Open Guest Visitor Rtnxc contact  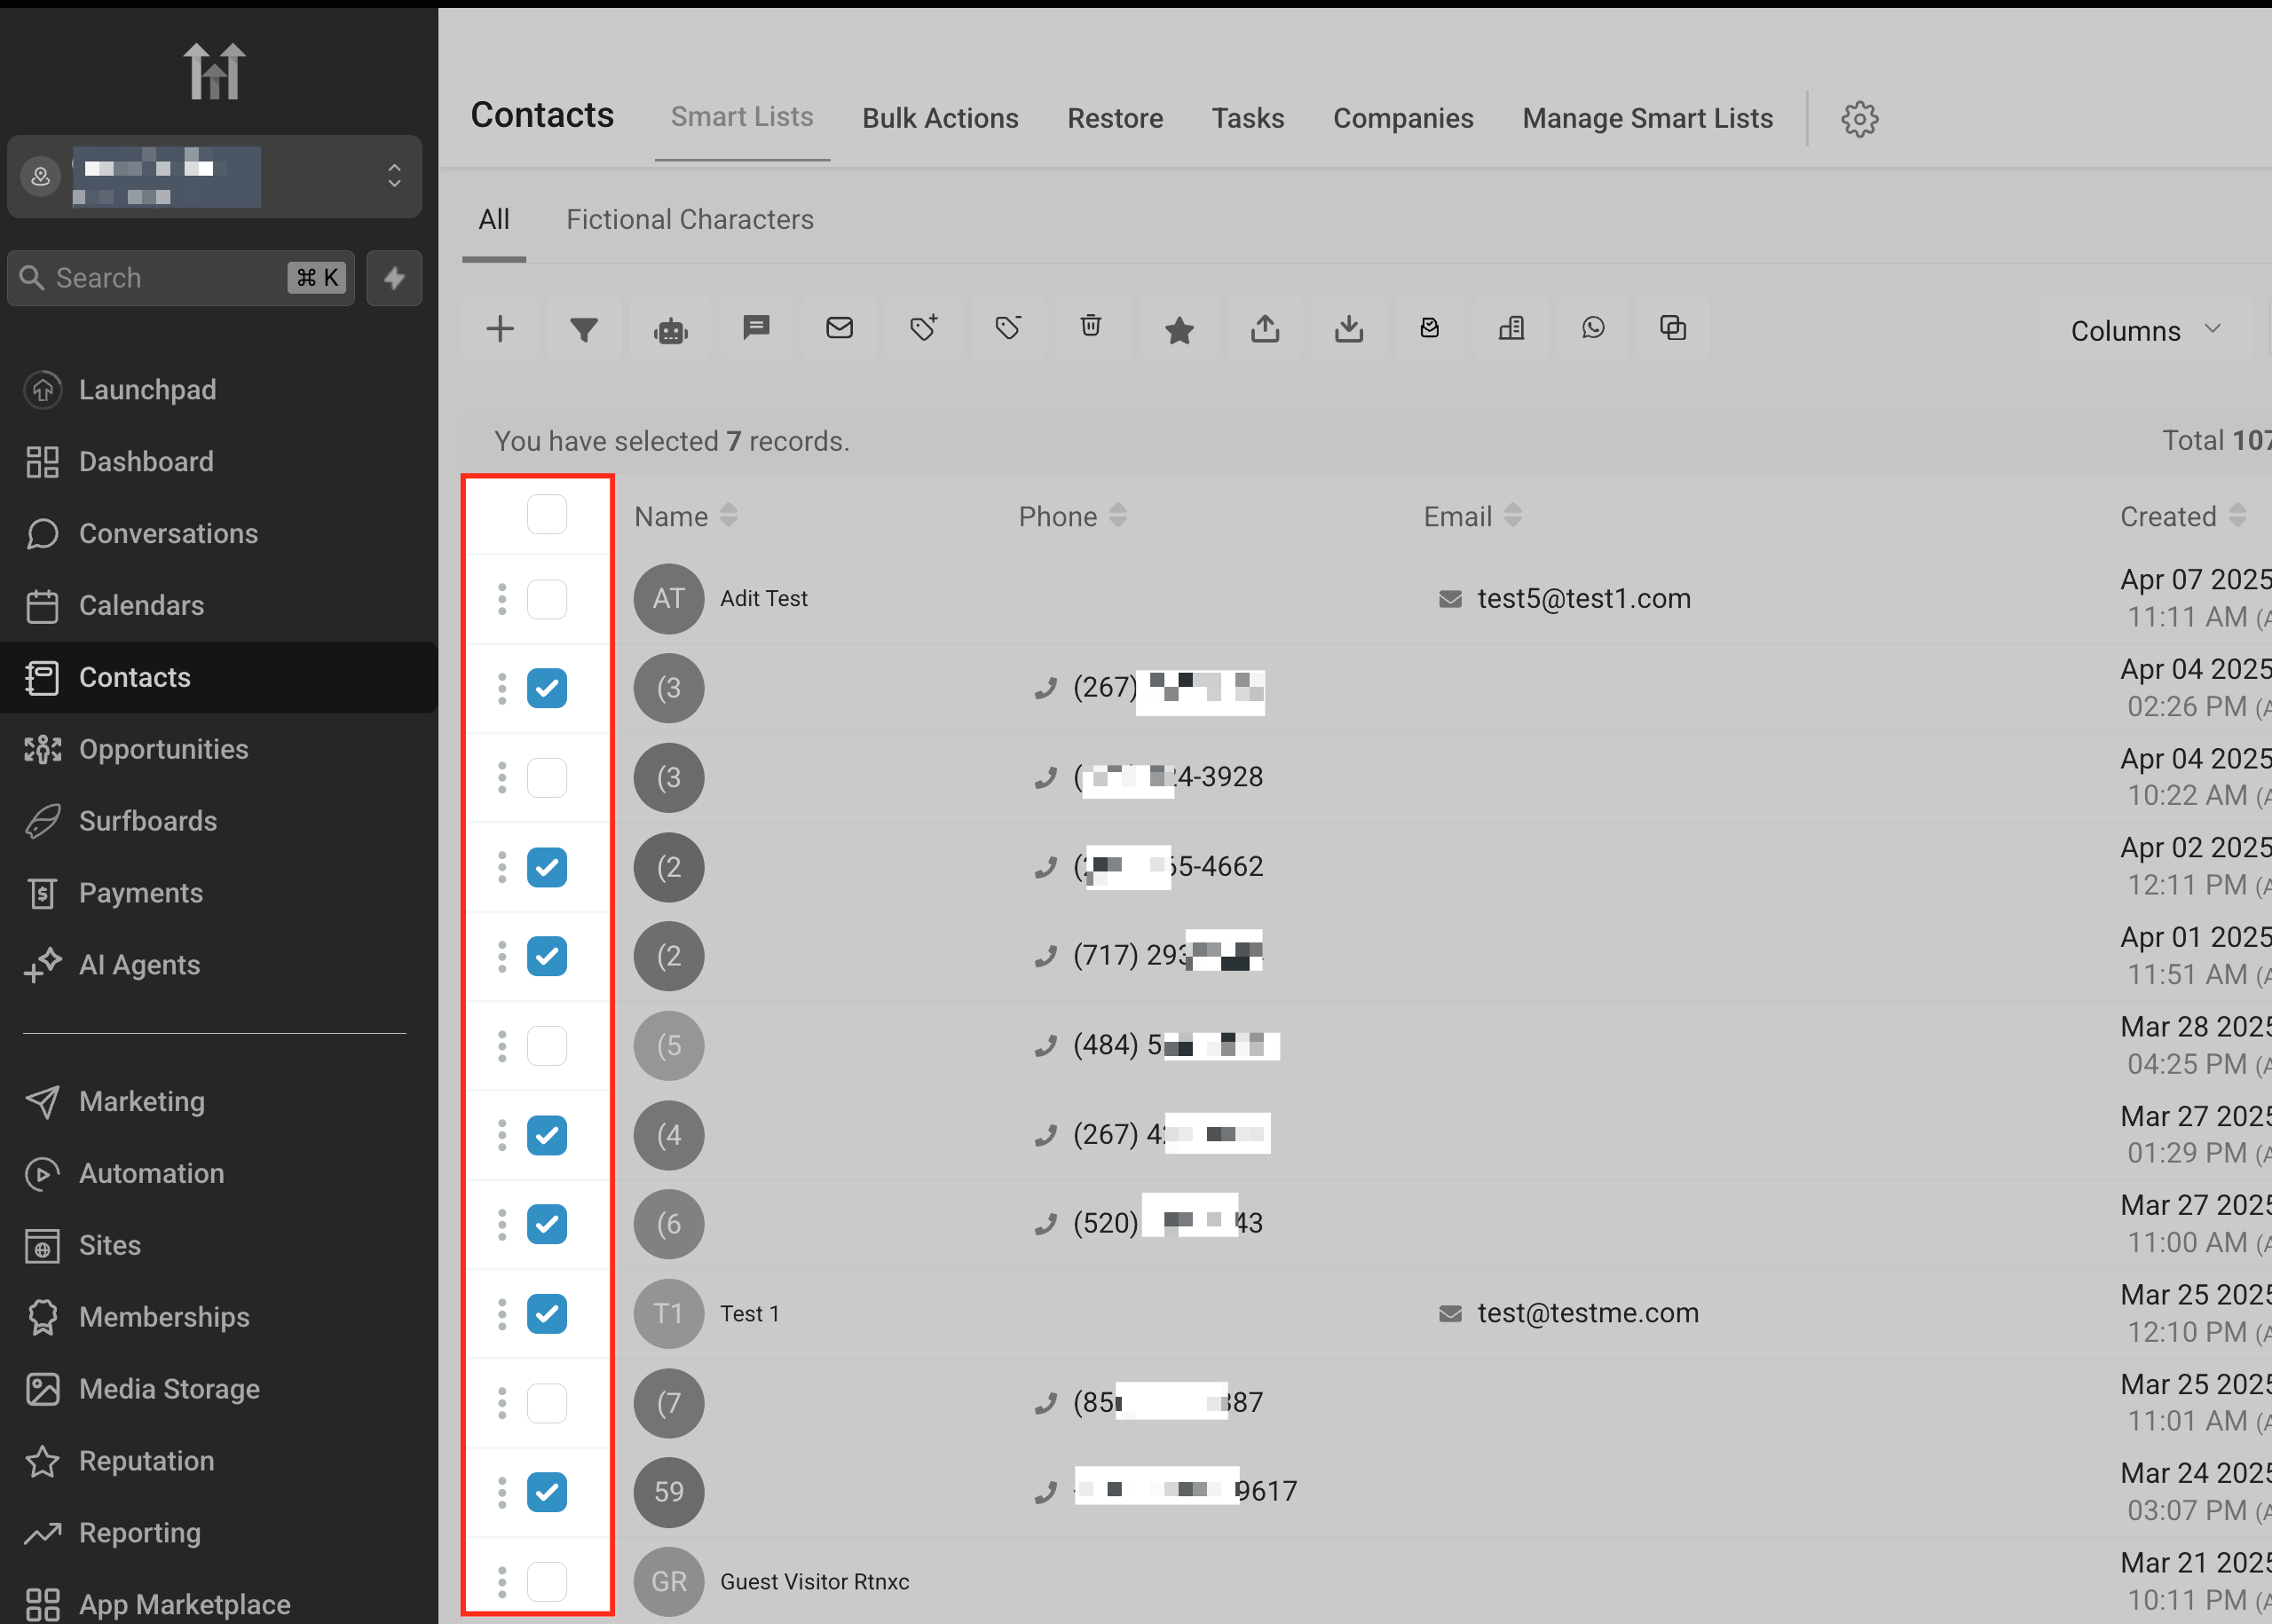814,1581
